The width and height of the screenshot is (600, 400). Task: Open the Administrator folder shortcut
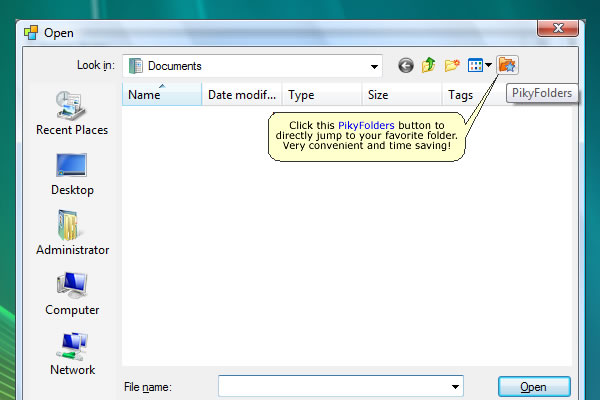72,233
